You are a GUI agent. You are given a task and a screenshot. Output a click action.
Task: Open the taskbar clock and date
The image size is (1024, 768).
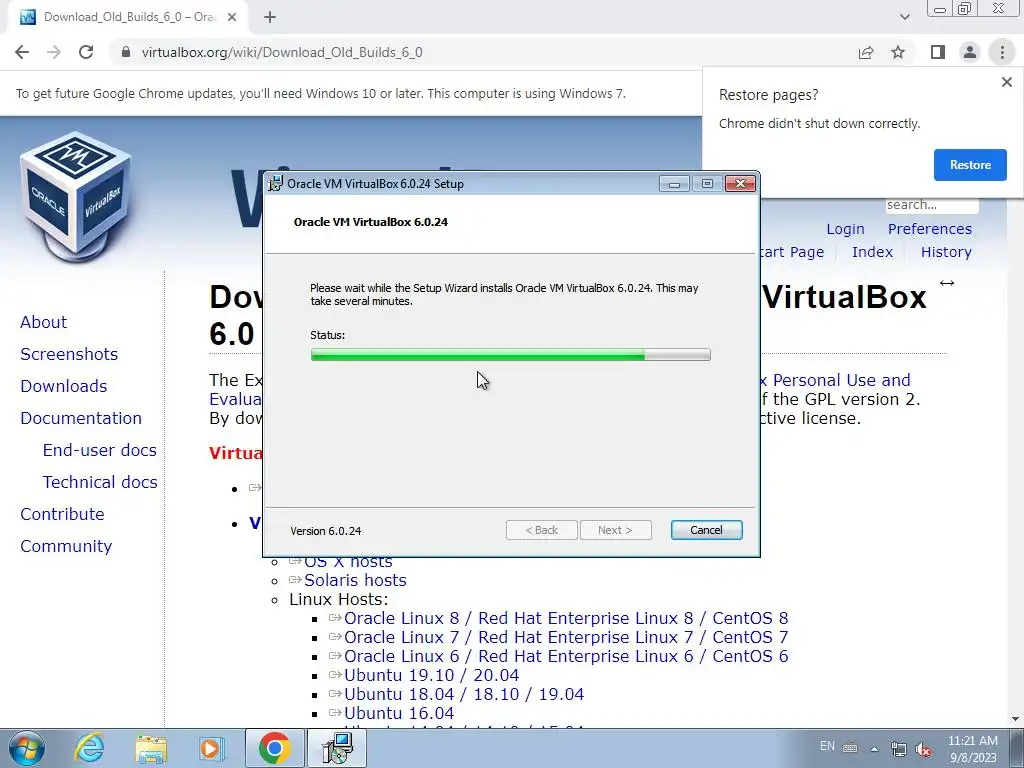point(972,749)
